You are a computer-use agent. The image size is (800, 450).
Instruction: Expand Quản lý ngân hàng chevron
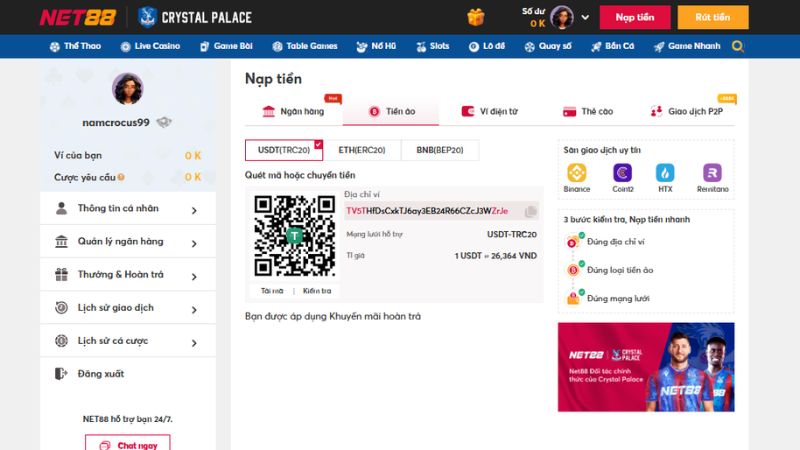pyautogui.click(x=194, y=243)
